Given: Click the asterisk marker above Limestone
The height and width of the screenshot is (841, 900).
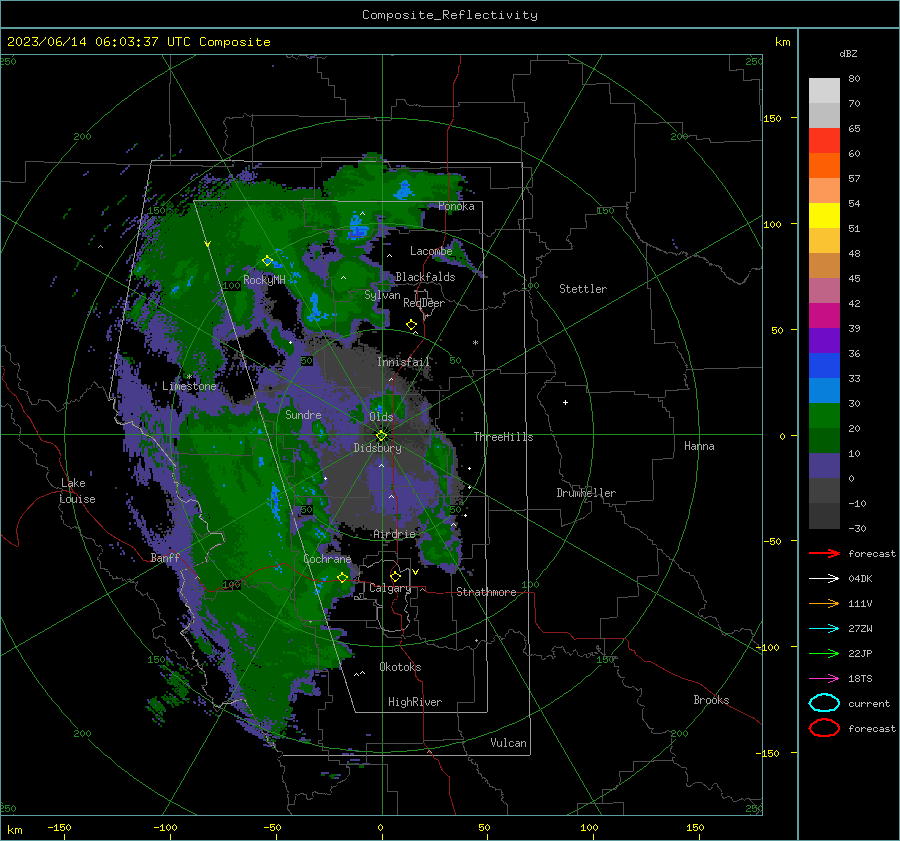Looking at the screenshot, I should 190,377.
